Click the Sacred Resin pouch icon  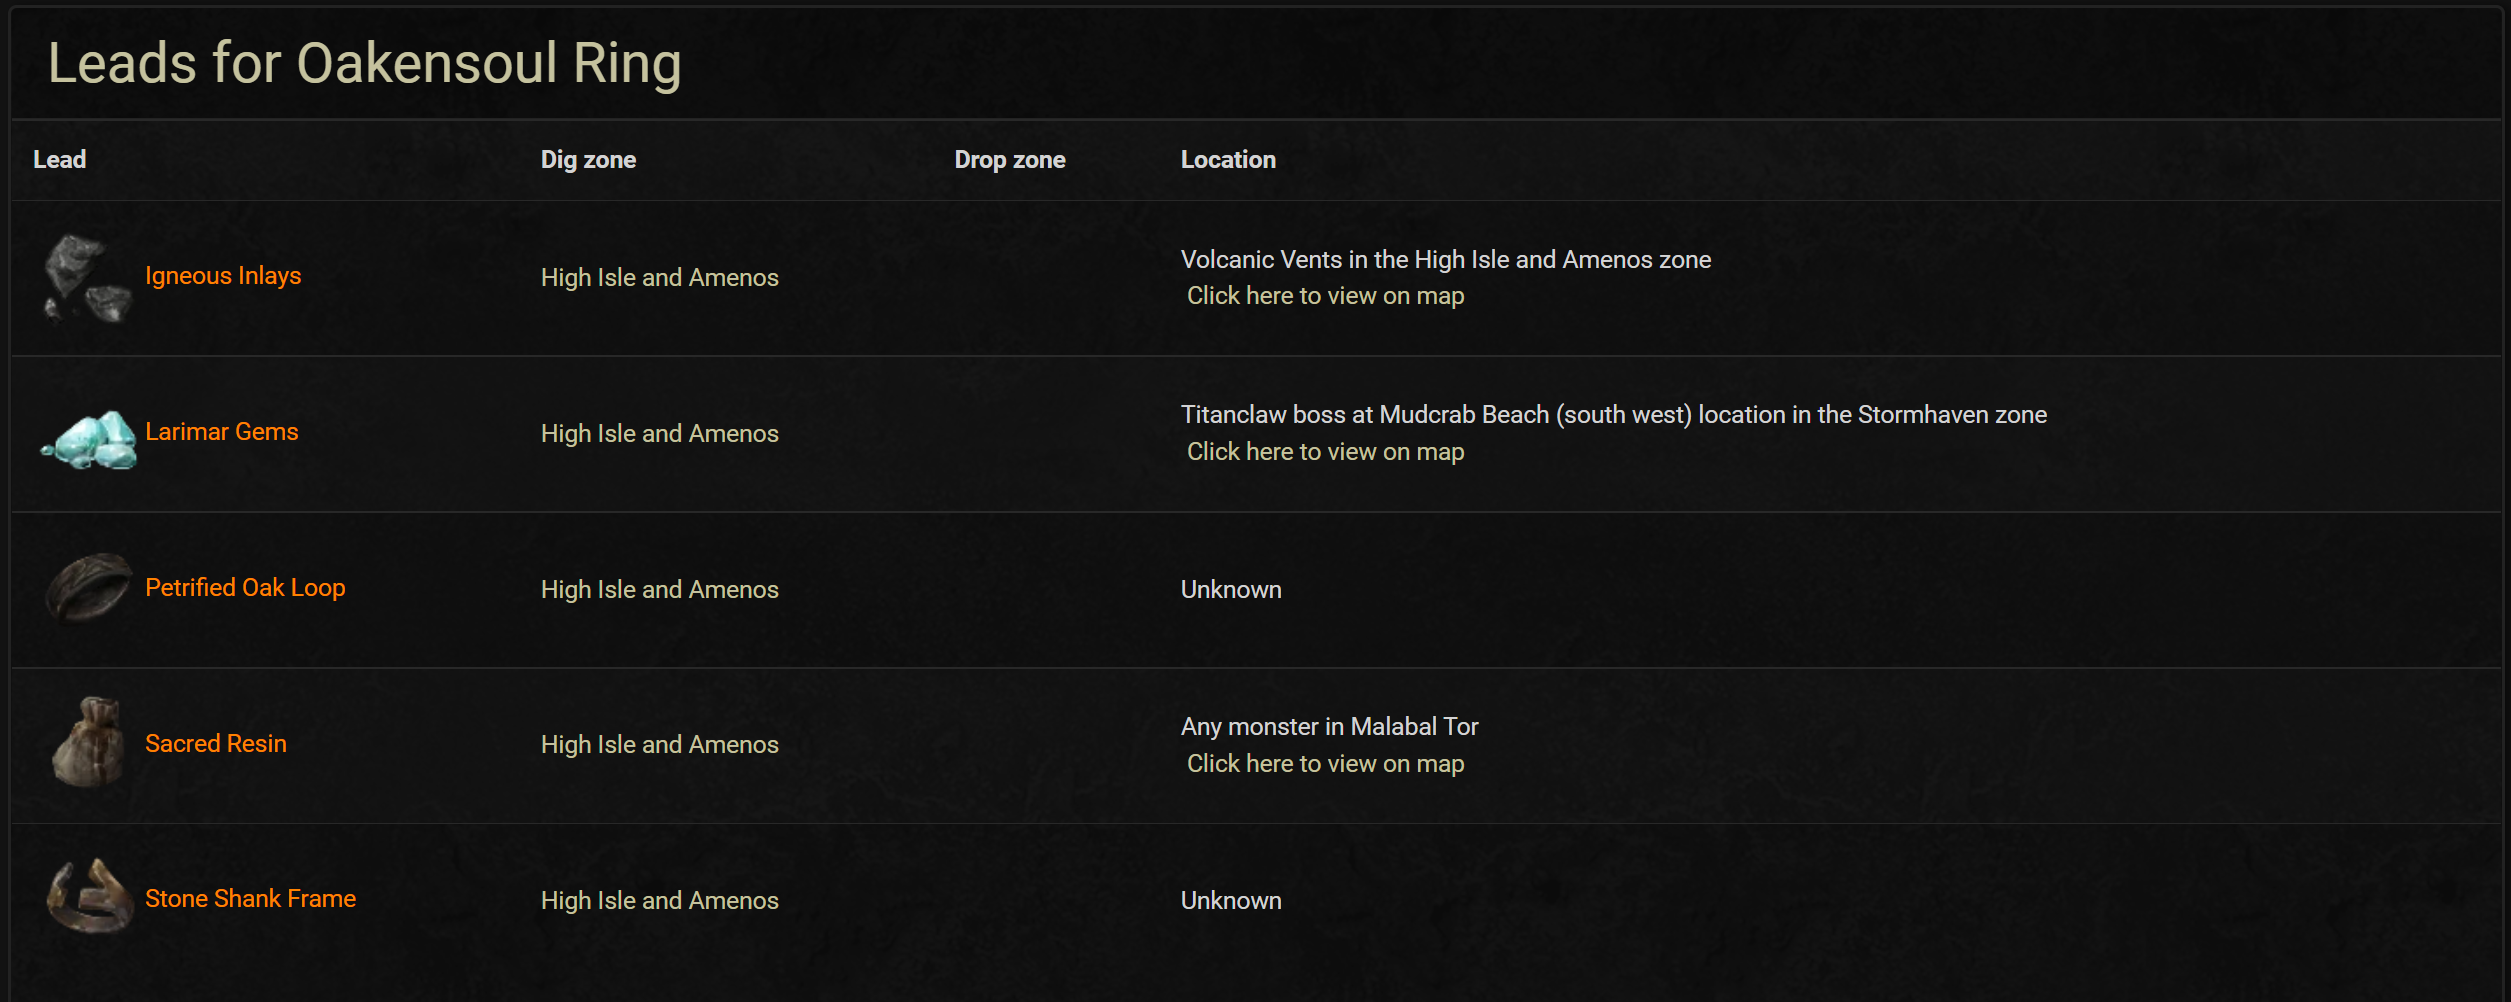88,742
